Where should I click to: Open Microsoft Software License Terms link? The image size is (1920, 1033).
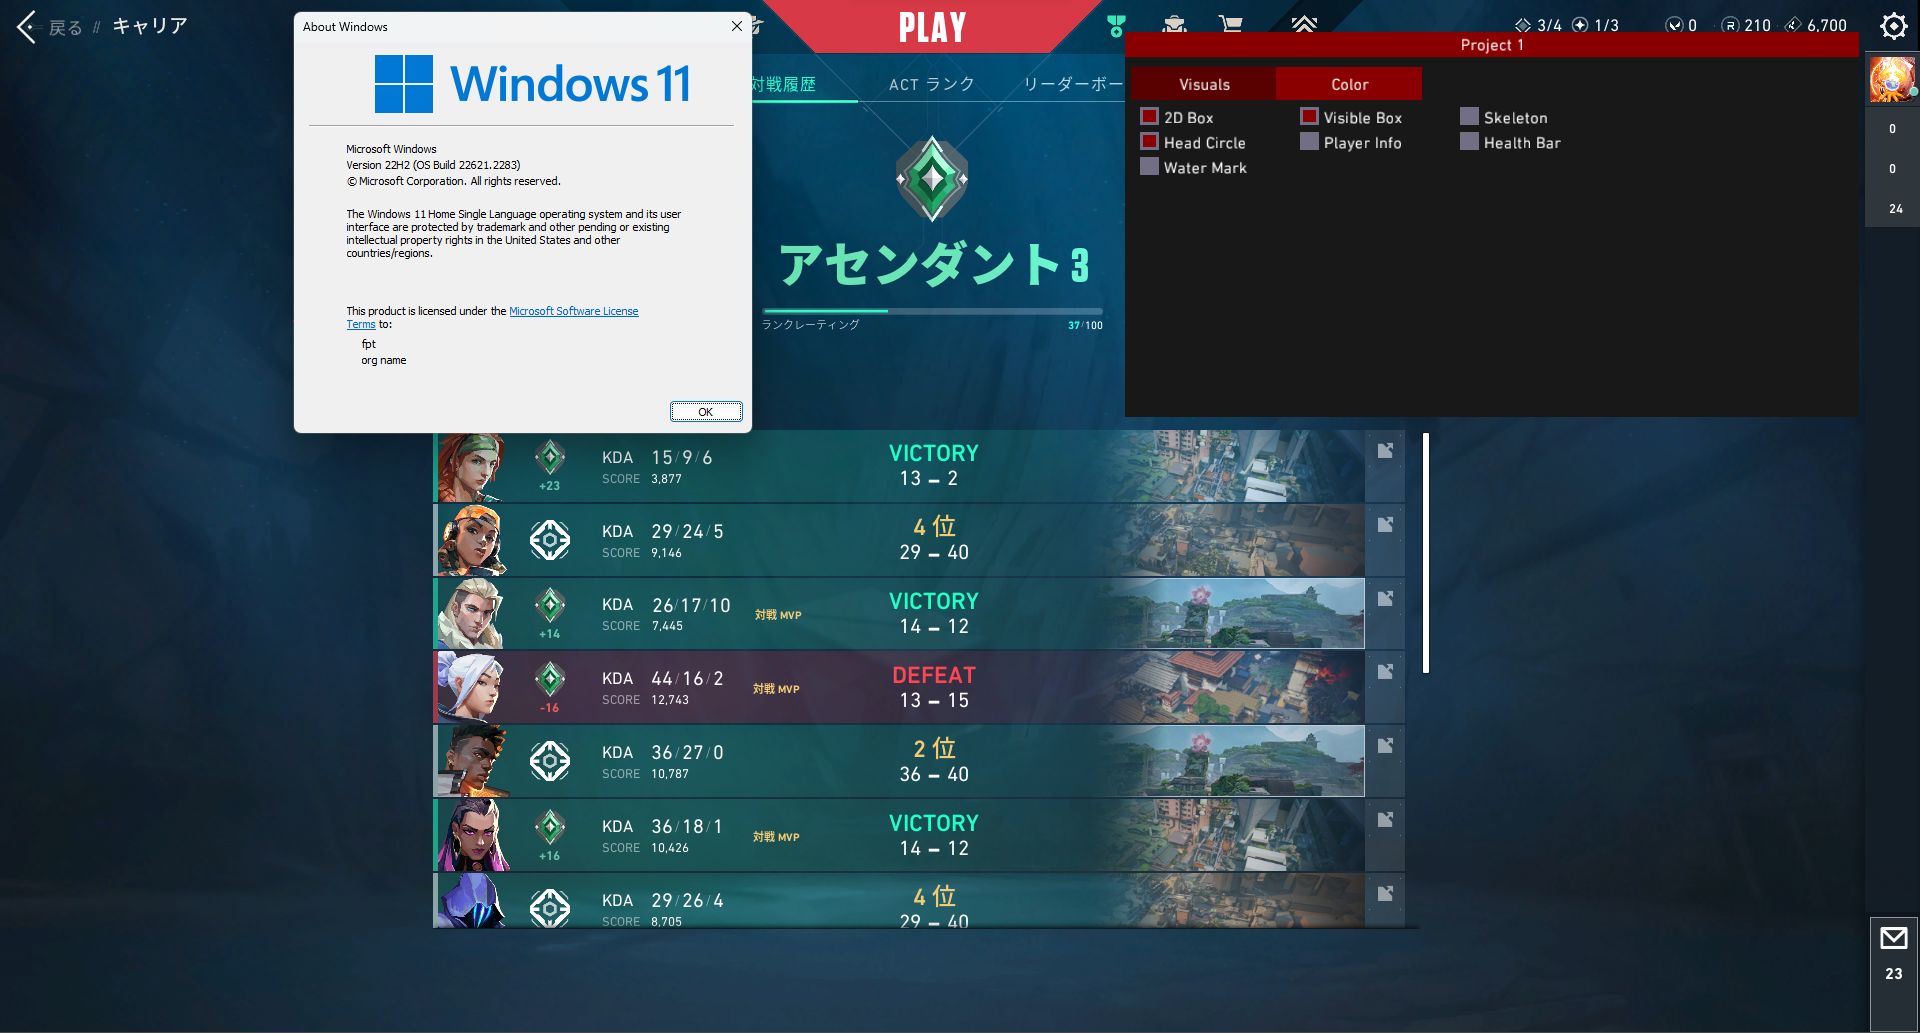[574, 311]
